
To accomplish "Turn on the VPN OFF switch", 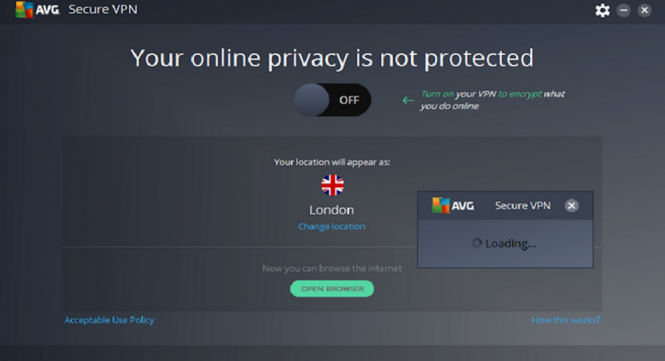I will pos(332,100).
